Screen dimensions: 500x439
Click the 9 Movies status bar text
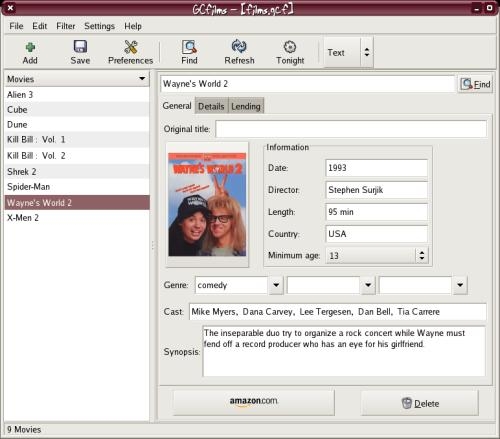coord(24,430)
